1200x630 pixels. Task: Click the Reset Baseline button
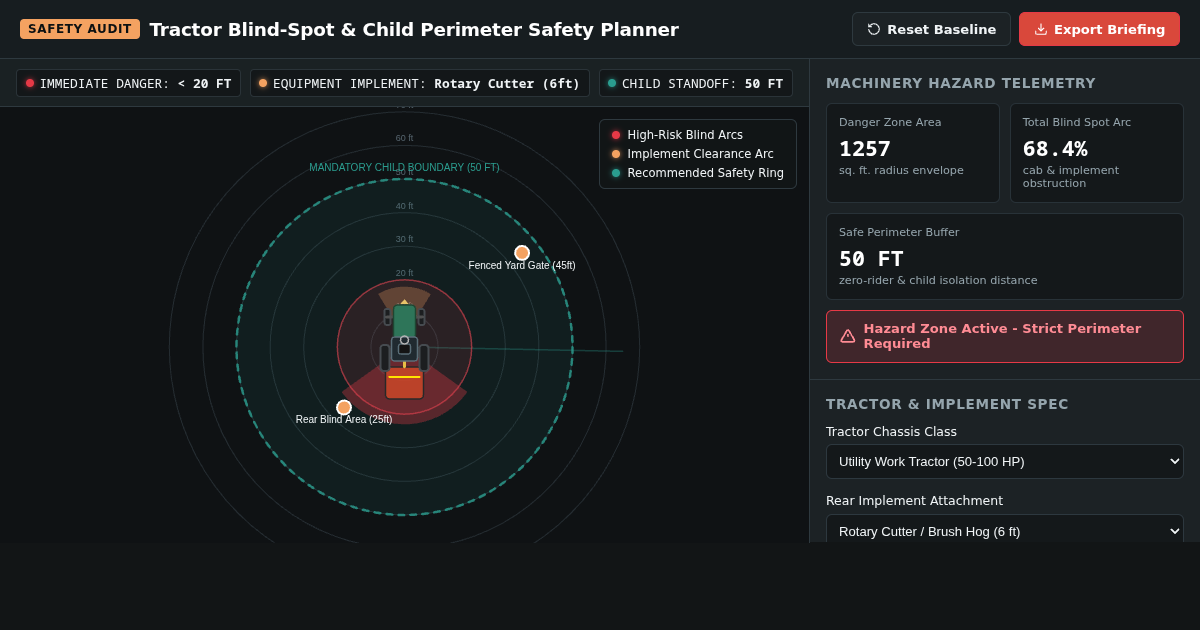(x=931, y=29)
